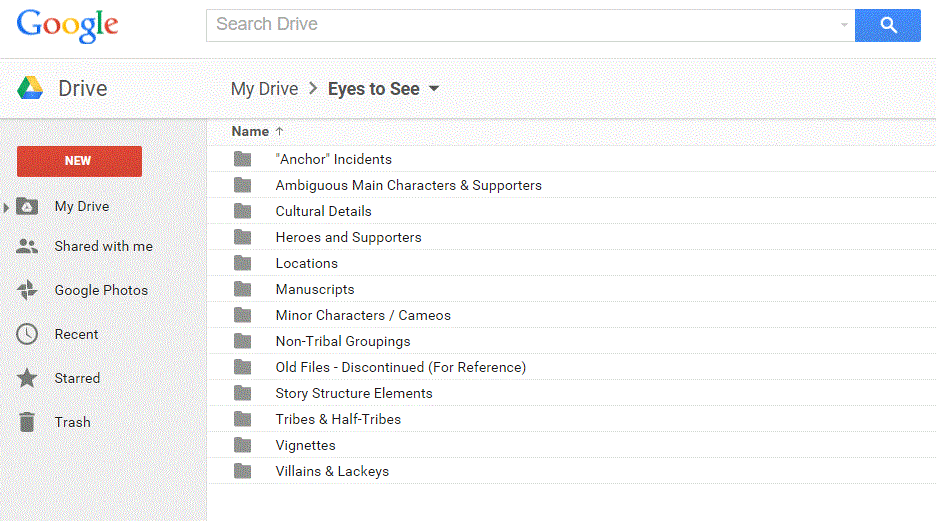Open Google Photos in sidebar
The image size is (936, 526).
click(x=101, y=290)
